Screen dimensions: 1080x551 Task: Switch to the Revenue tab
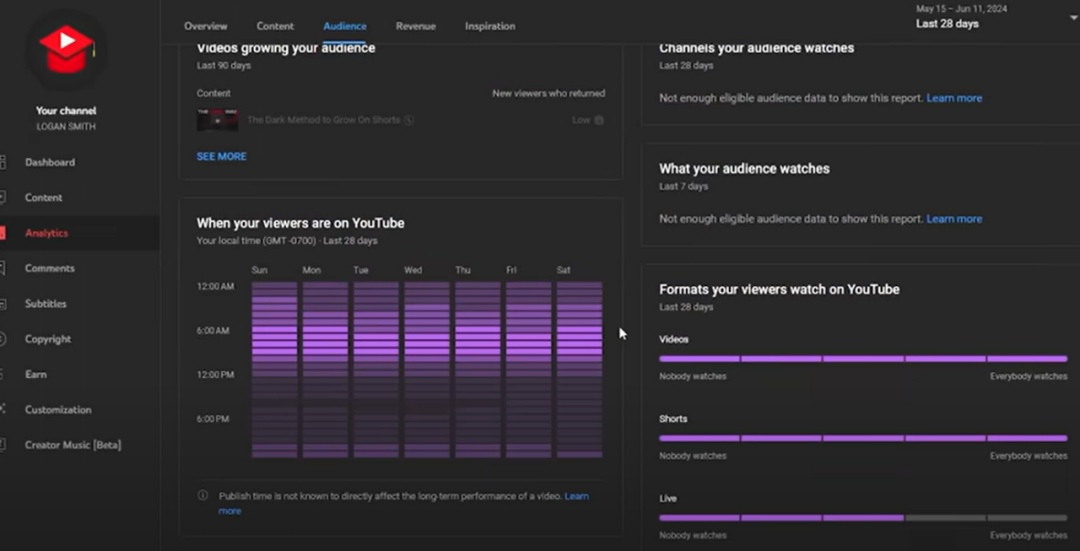click(x=415, y=26)
